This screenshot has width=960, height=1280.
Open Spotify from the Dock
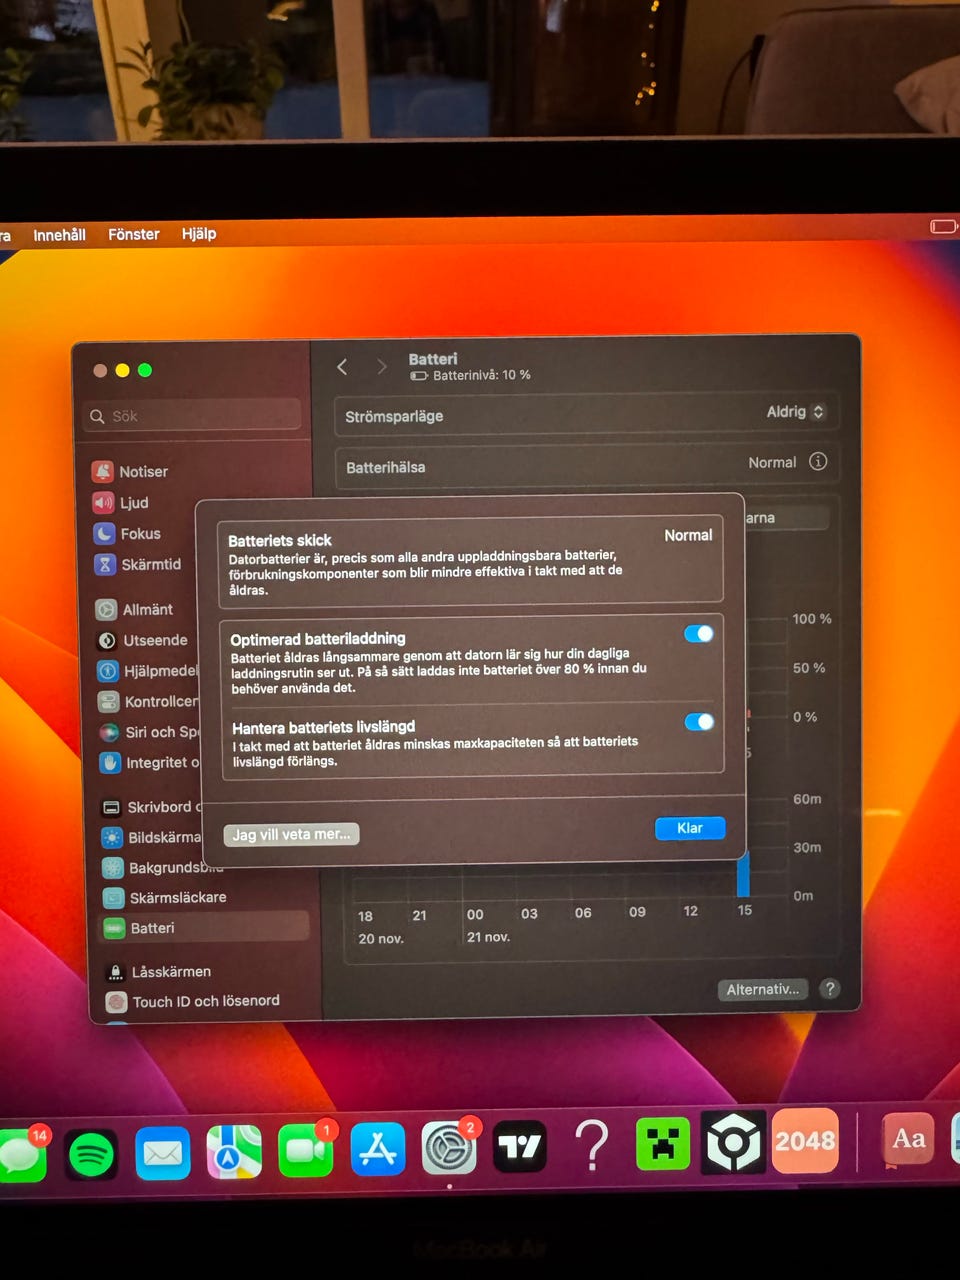click(x=91, y=1155)
